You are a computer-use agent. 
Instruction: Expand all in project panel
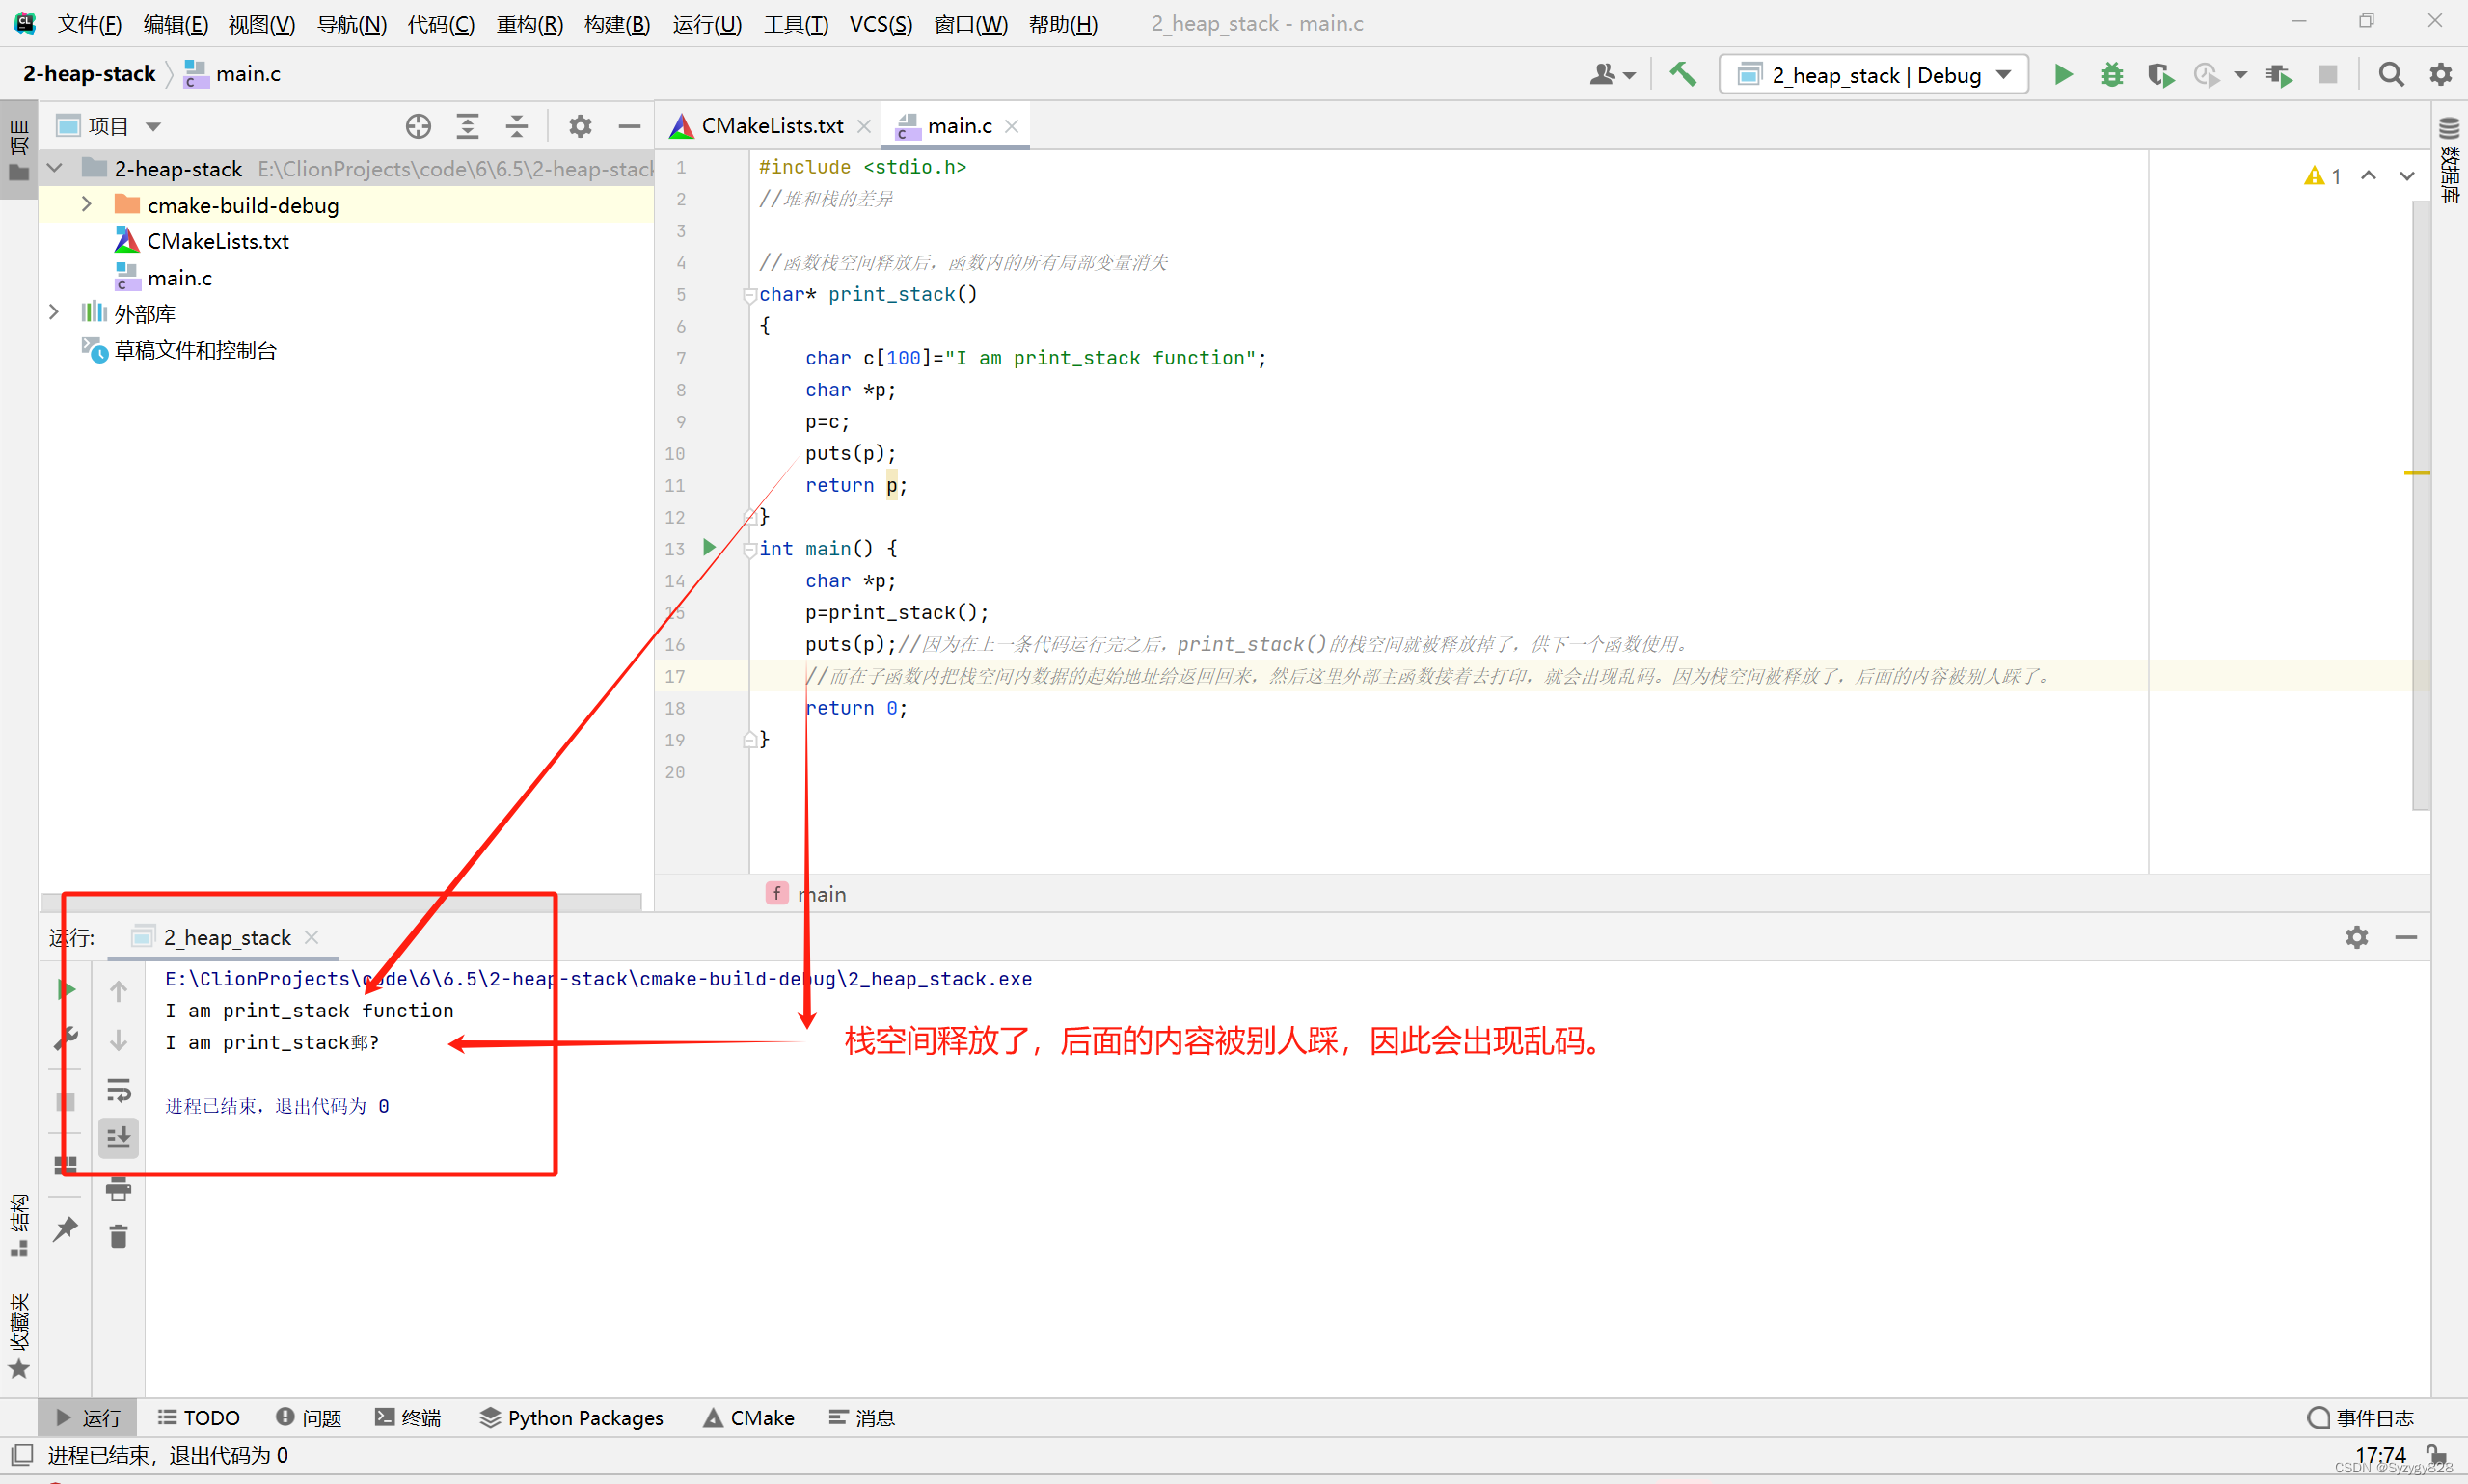(x=468, y=126)
